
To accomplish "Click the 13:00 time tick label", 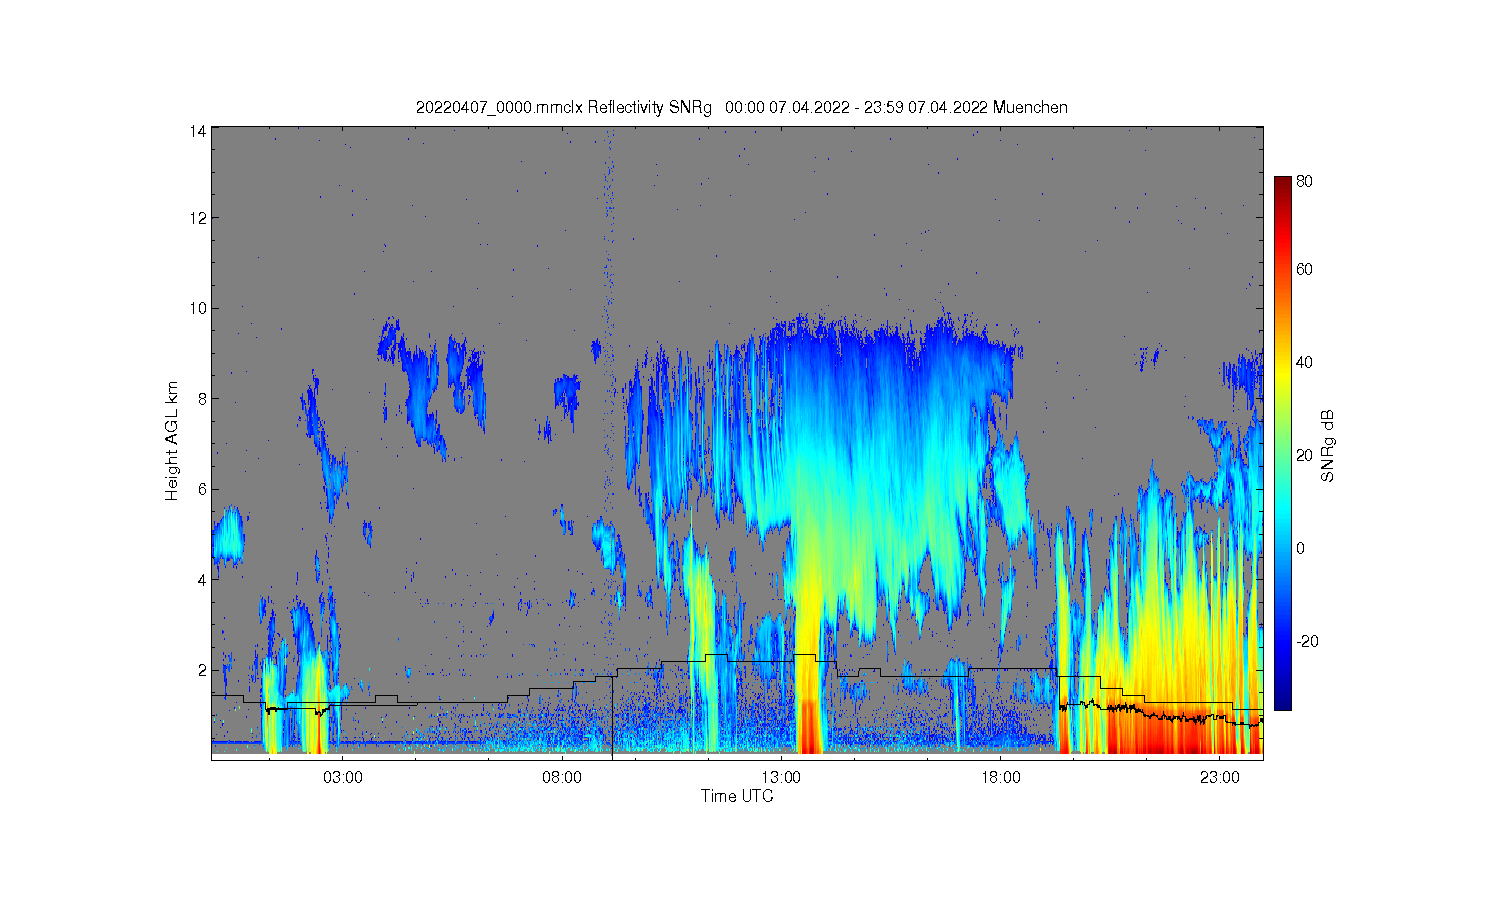I will 781,777.
